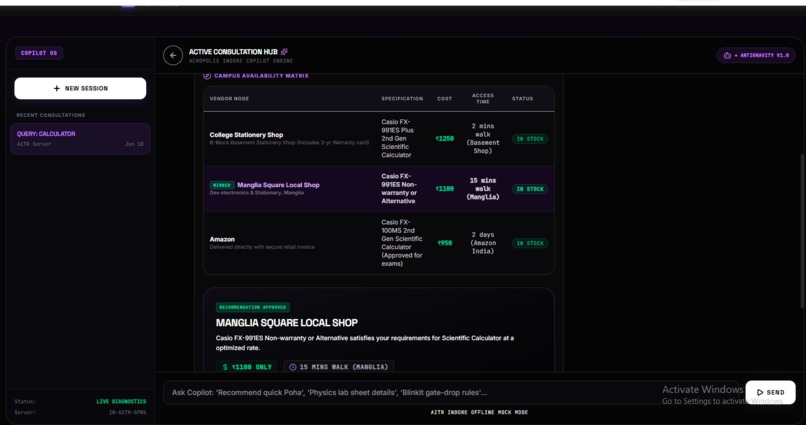
Task: Select the Access Time column header
Action: click(x=483, y=99)
